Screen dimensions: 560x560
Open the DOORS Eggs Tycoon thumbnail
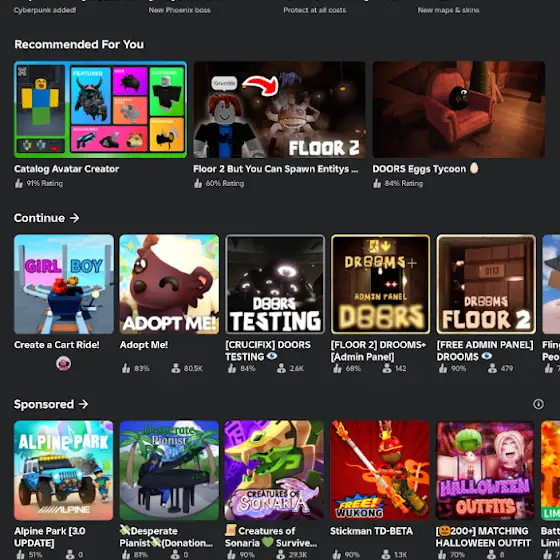click(459, 110)
